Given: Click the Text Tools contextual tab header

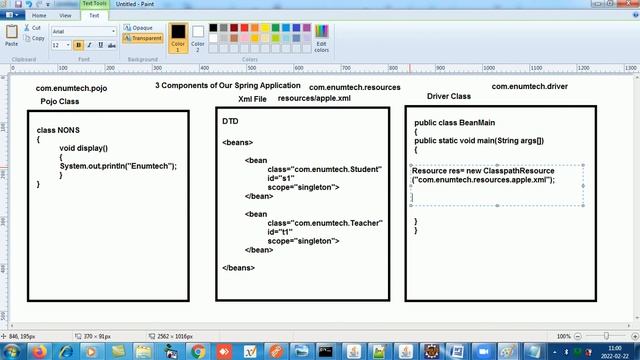Looking at the screenshot, I should click(x=94, y=4).
